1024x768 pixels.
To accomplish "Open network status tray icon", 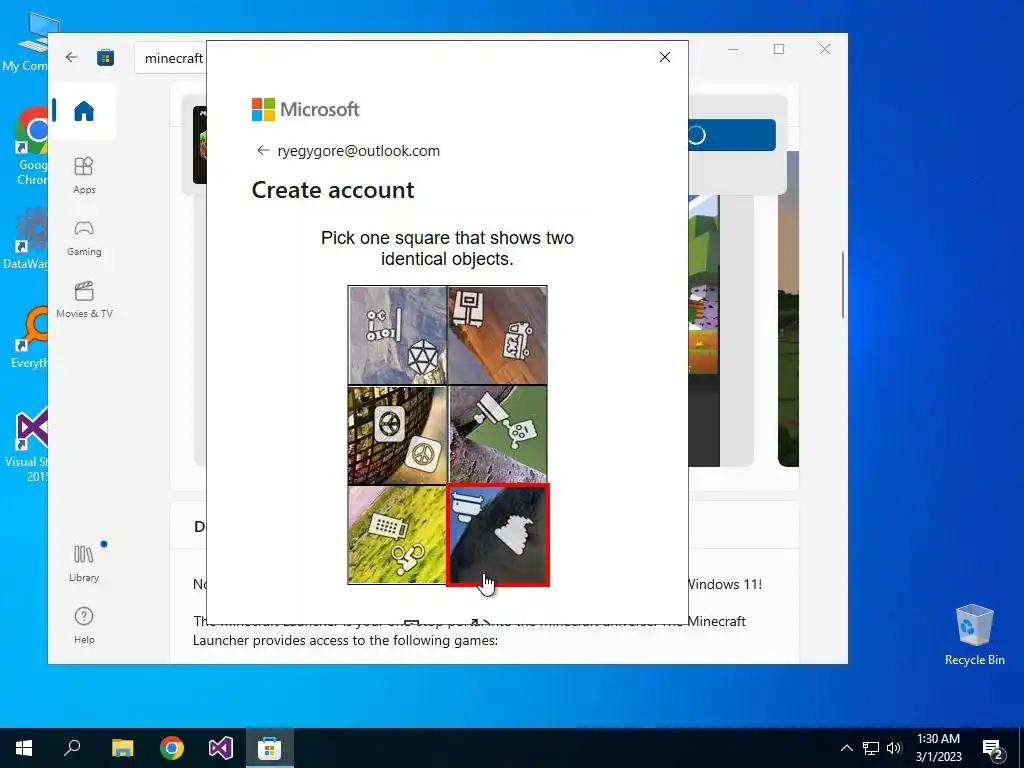I will (871, 748).
